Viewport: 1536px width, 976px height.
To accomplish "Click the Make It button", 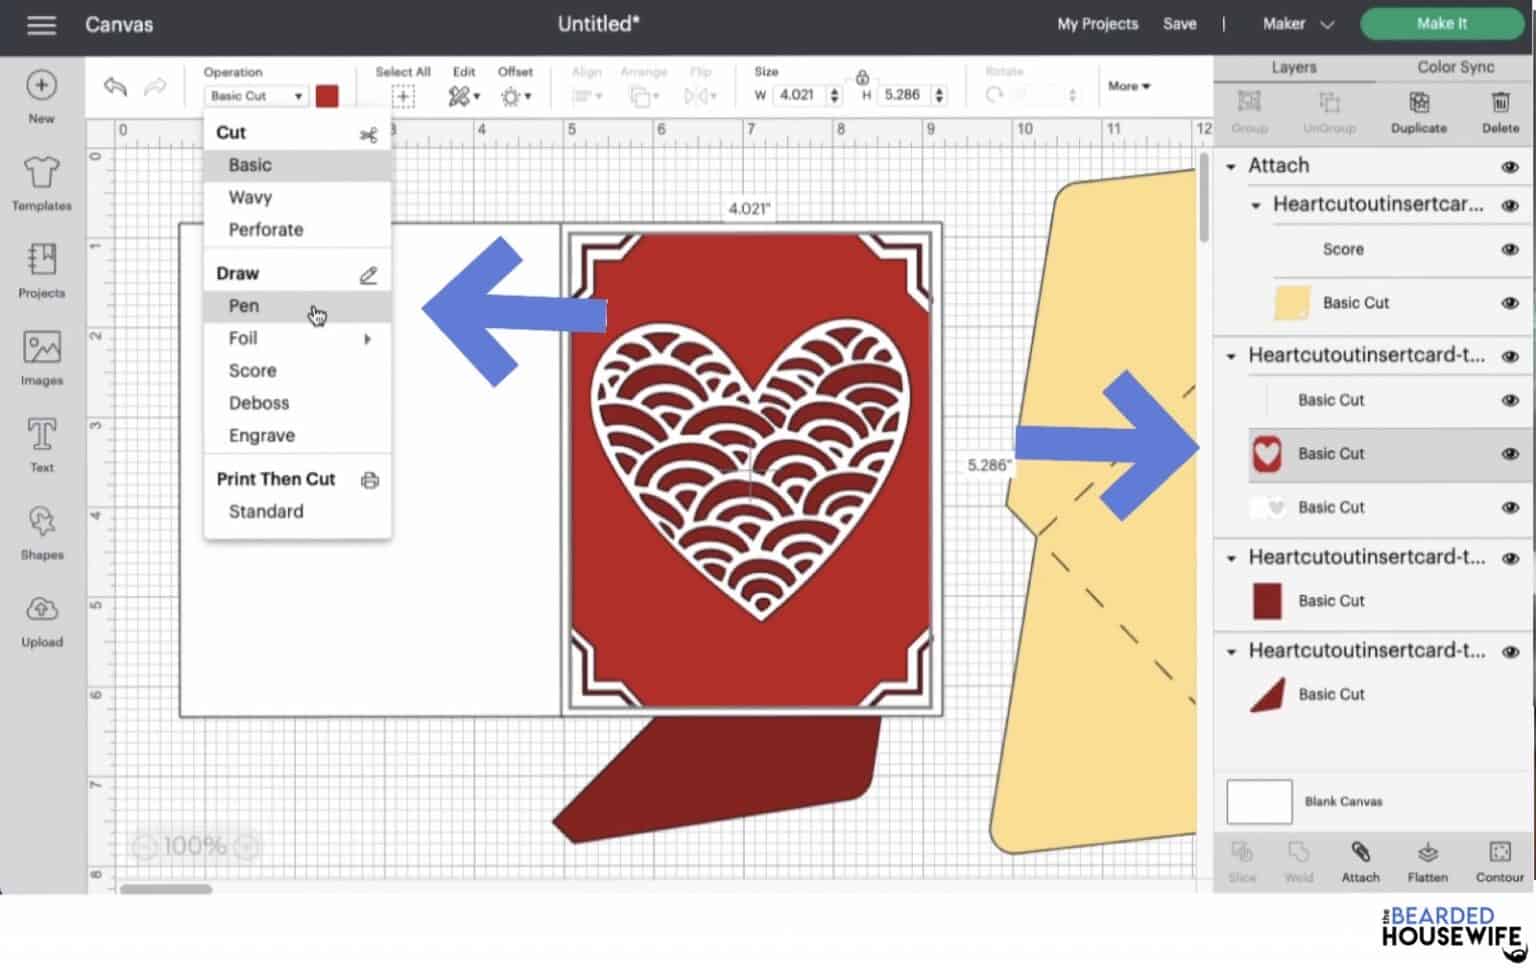I will click(x=1441, y=23).
